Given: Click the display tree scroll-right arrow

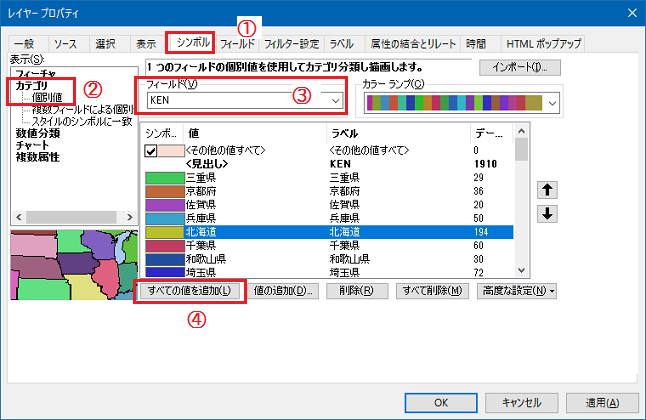Looking at the screenshot, I should 130,217.
